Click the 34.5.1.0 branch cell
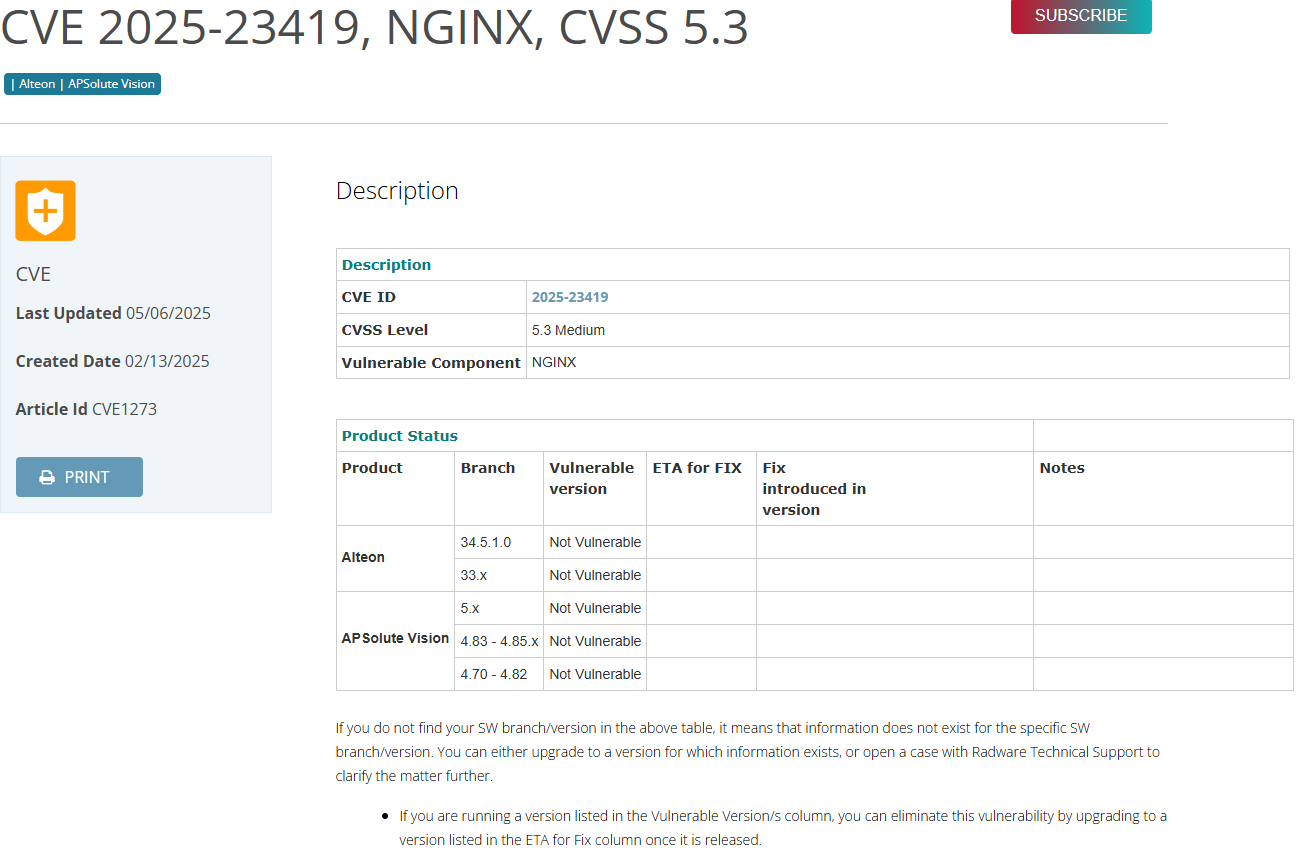Viewport: 1306px width, 855px height. [x=499, y=542]
